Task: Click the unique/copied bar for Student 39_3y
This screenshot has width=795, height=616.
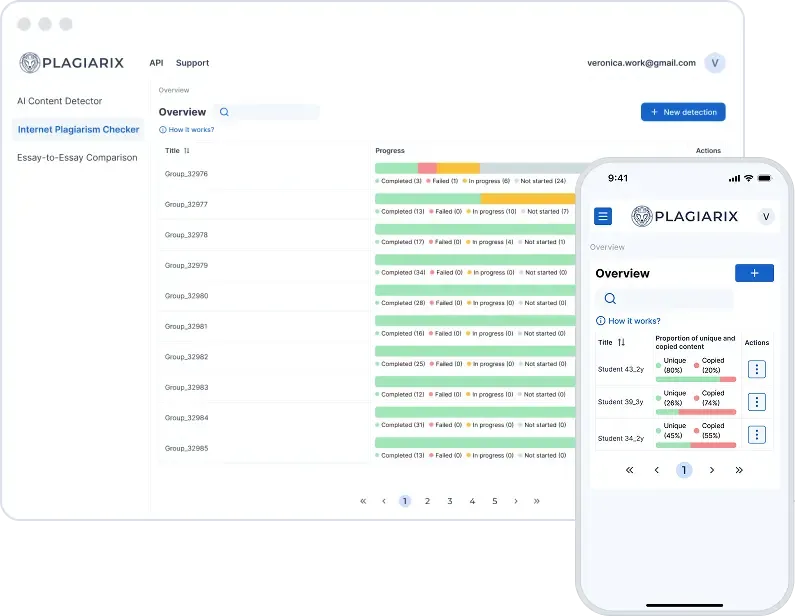Action: point(696,412)
